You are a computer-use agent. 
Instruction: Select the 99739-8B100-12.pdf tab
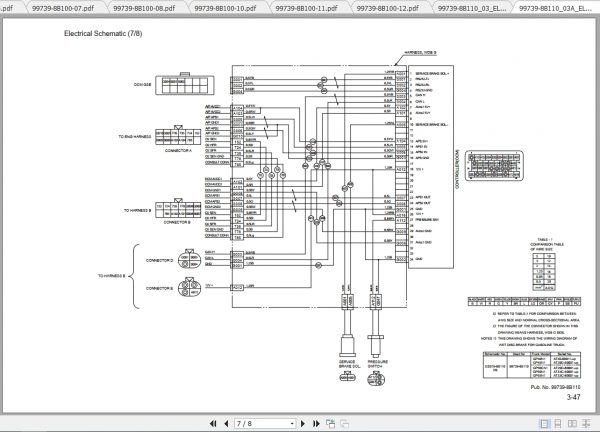tap(387, 8)
